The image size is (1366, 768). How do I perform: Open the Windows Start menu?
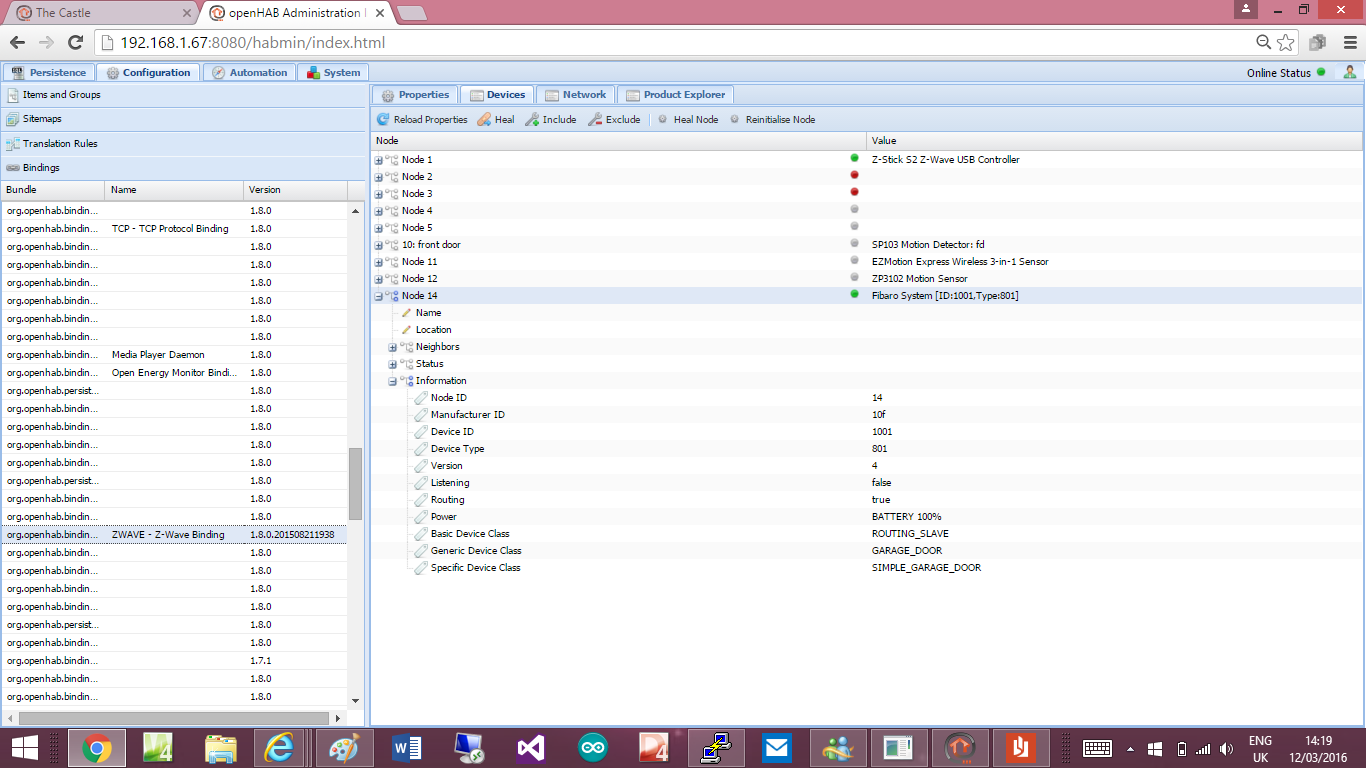25,748
